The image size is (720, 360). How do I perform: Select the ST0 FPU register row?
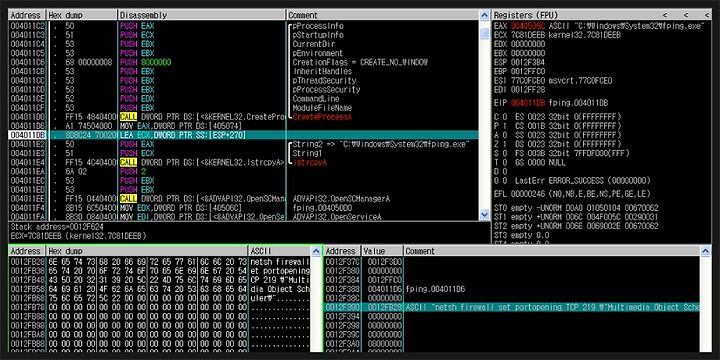576,208
